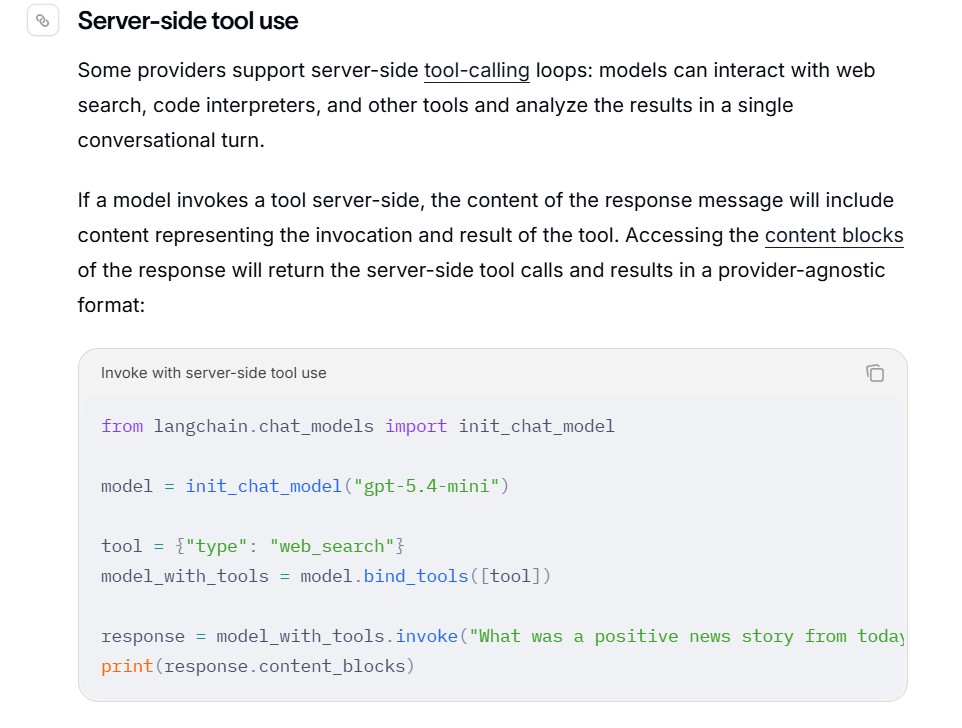The width and height of the screenshot is (962, 728).
Task: Click the anchor link icon beside the heading
Action: pyautogui.click(x=43, y=21)
